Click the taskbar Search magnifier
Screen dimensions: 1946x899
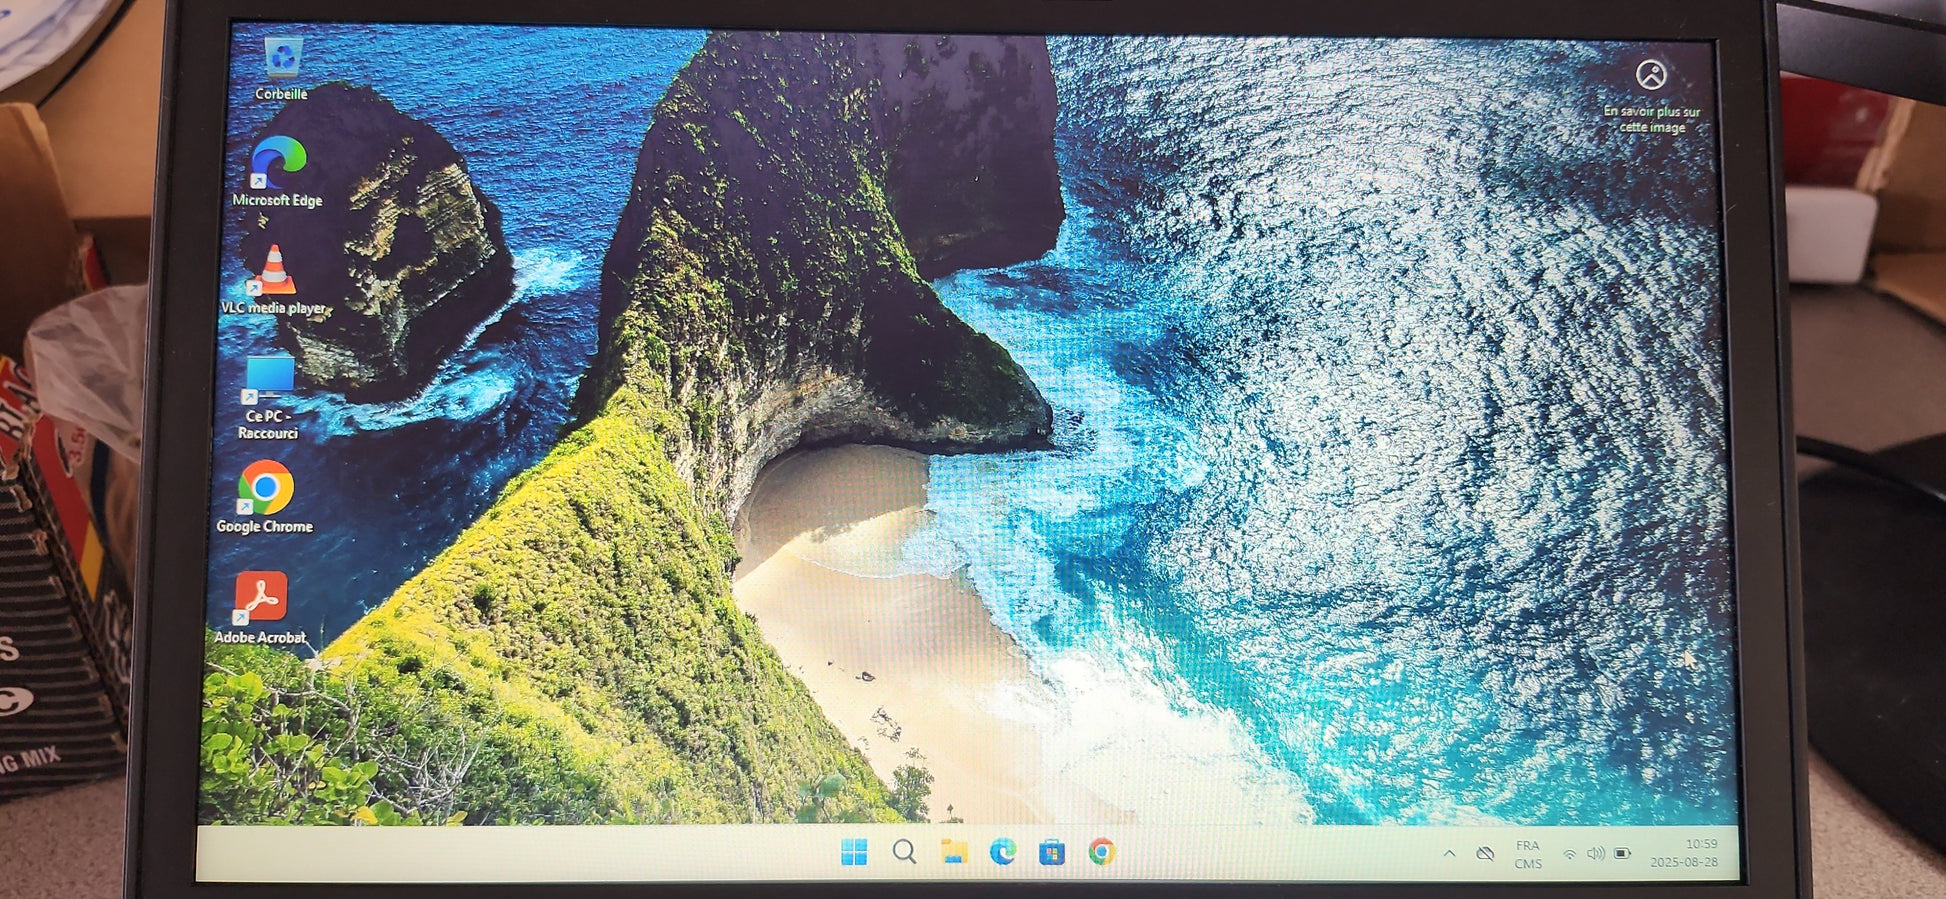coord(904,852)
